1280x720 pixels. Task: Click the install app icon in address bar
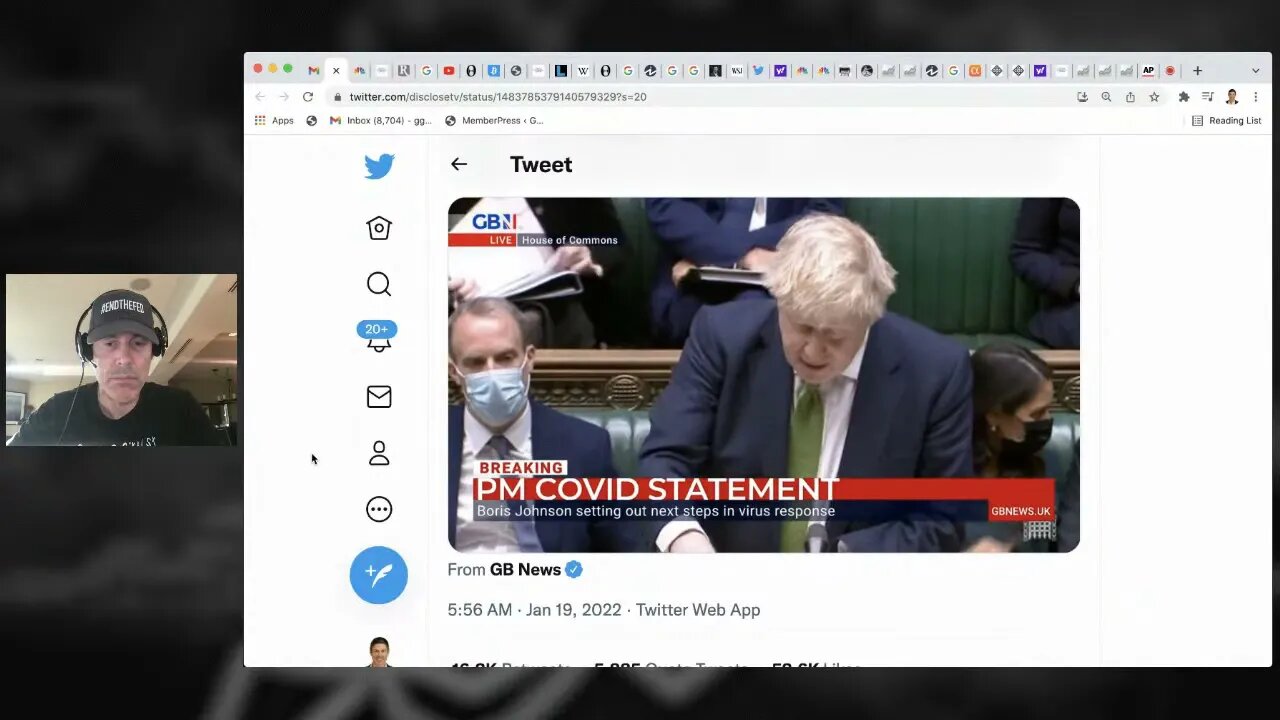pos(1082,97)
